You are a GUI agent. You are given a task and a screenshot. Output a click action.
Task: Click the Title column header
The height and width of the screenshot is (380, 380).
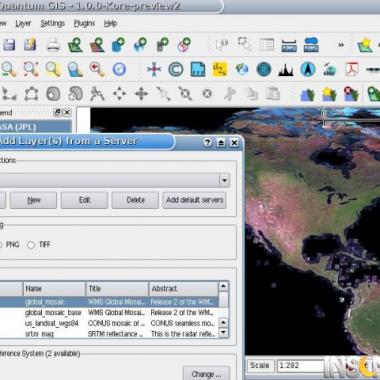point(117,289)
